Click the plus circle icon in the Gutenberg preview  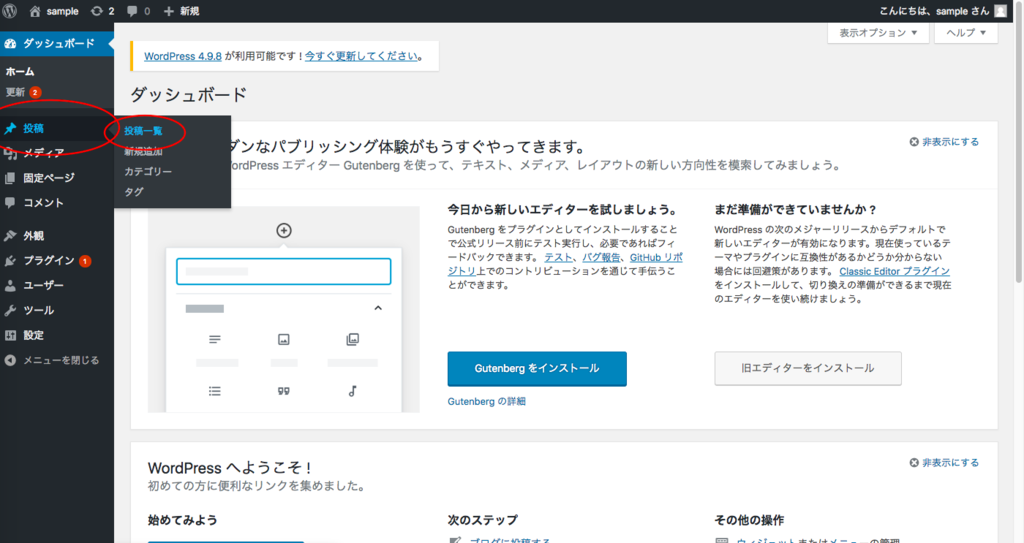[x=284, y=231]
